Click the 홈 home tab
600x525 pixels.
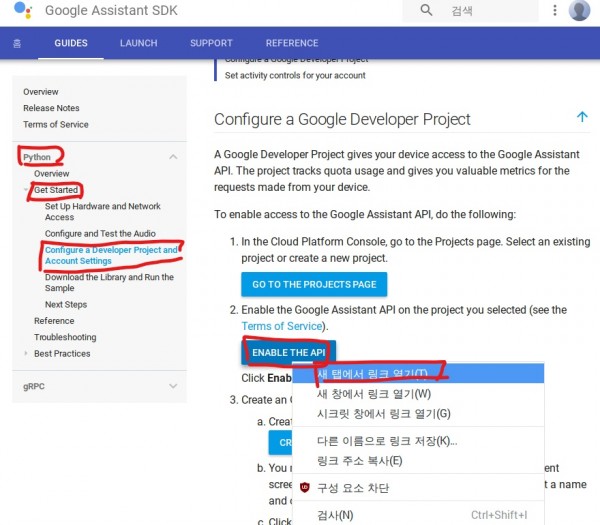[x=17, y=43]
